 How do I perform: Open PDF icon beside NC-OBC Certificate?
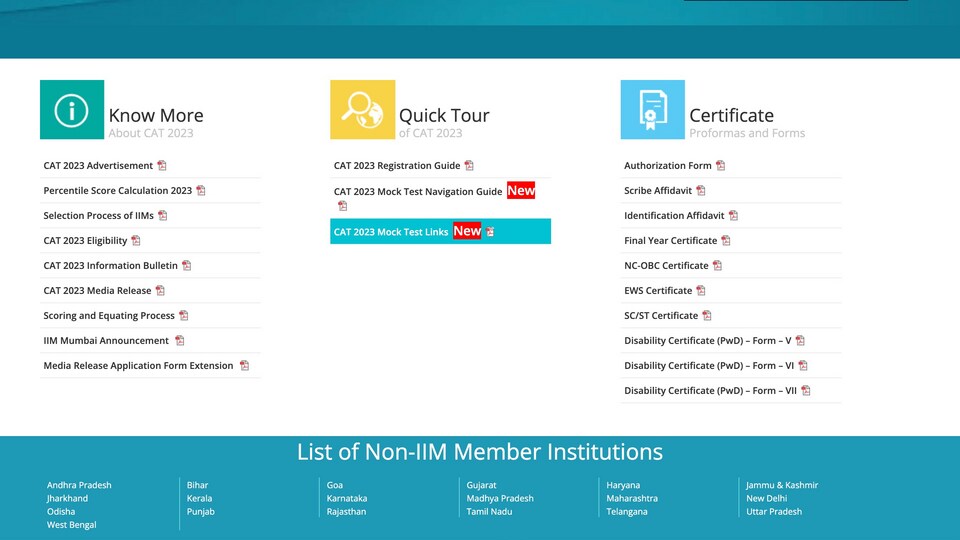(x=718, y=265)
